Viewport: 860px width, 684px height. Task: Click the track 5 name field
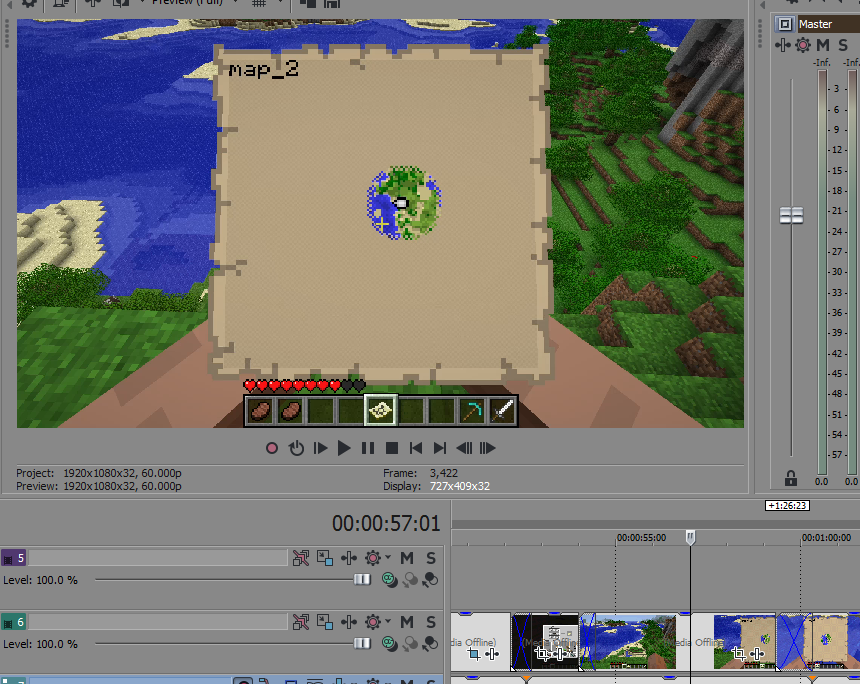pos(158,558)
